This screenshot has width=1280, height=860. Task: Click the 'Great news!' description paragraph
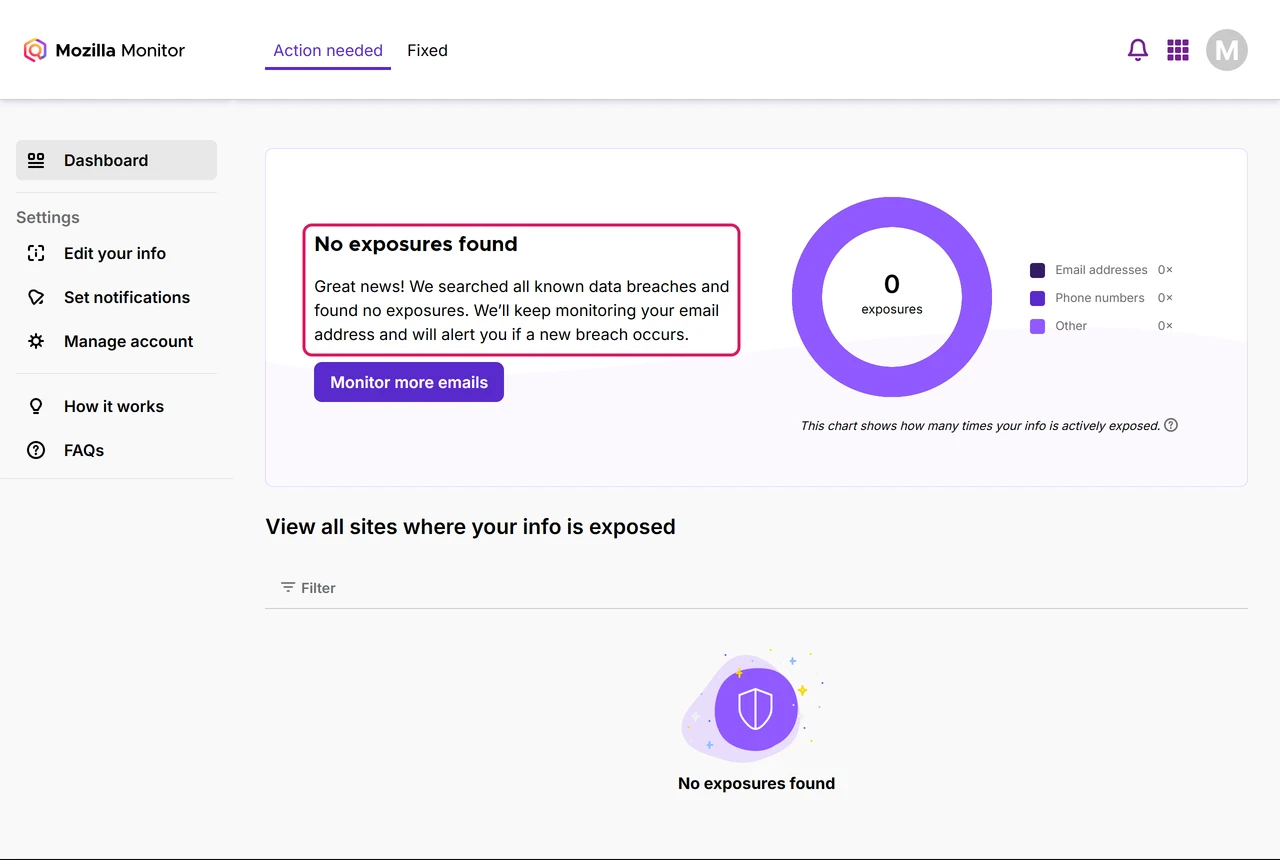tap(522, 310)
